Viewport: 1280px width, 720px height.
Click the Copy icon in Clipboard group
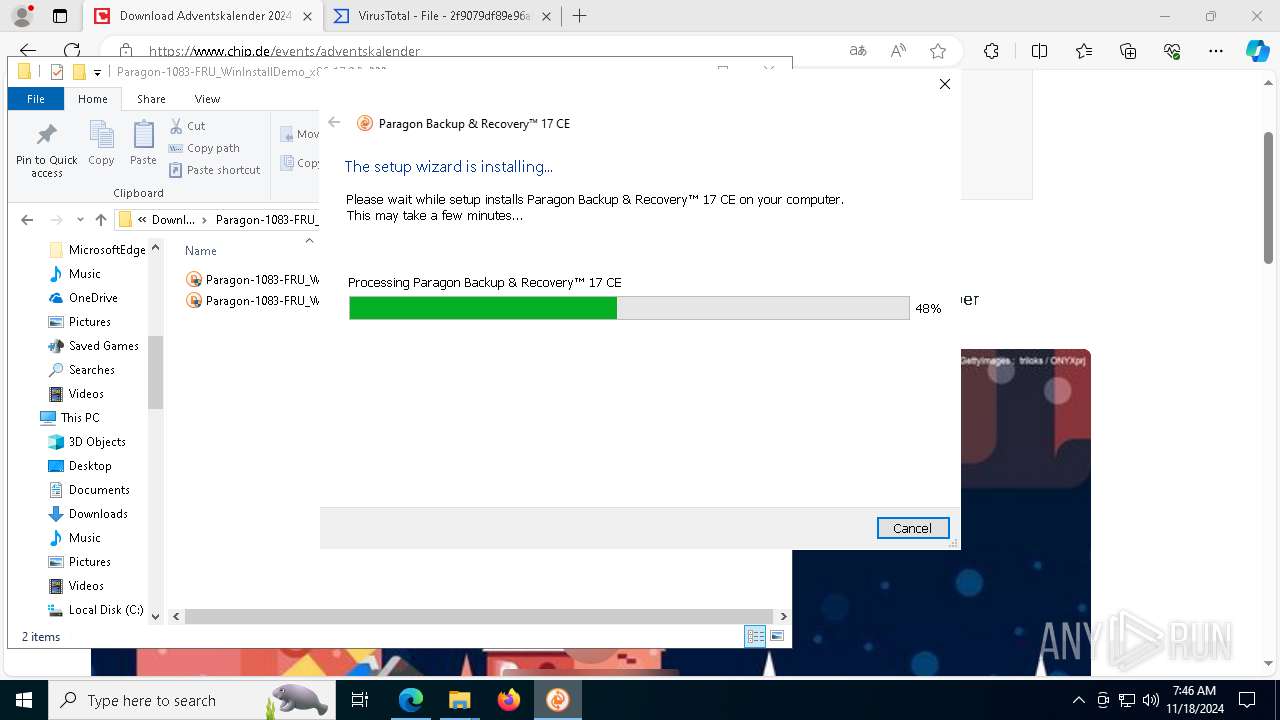[x=101, y=144]
